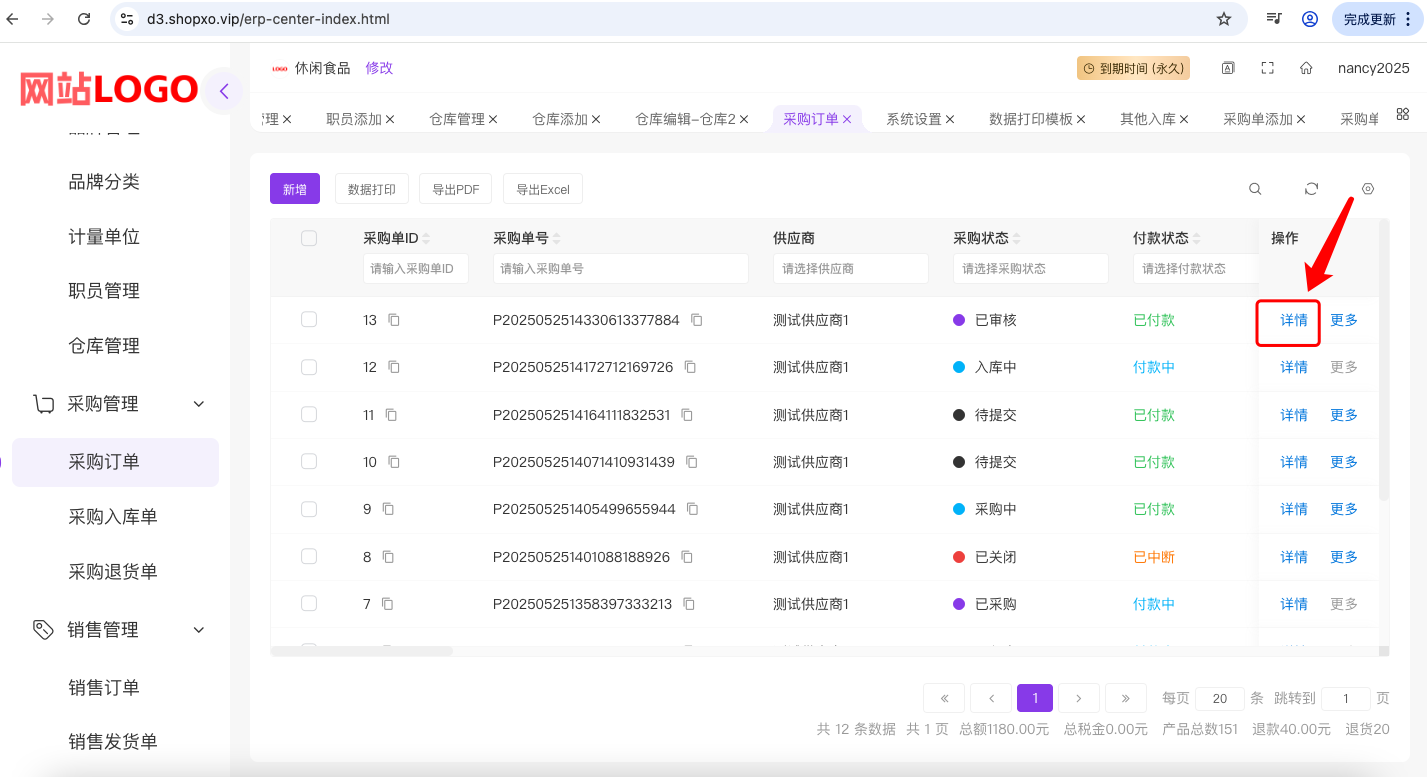1427x777 pixels.
Task: Open the tab grid menu icon
Action: pyautogui.click(x=1403, y=114)
